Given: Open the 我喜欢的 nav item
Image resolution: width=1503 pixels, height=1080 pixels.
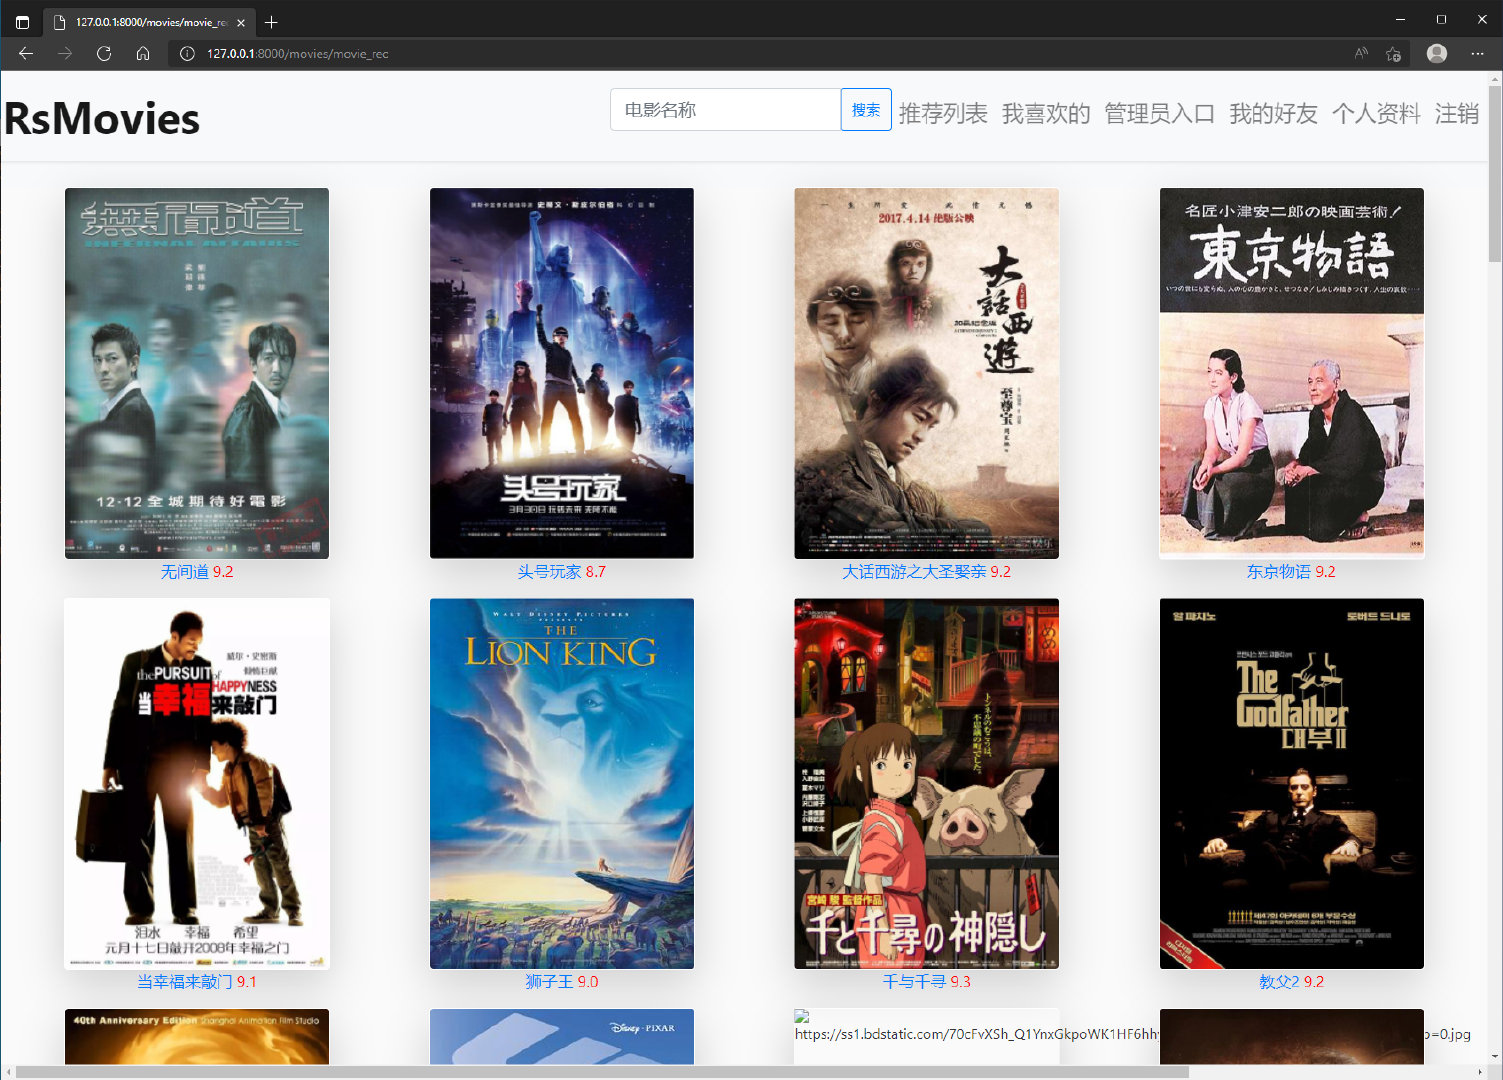Looking at the screenshot, I should 1046,114.
